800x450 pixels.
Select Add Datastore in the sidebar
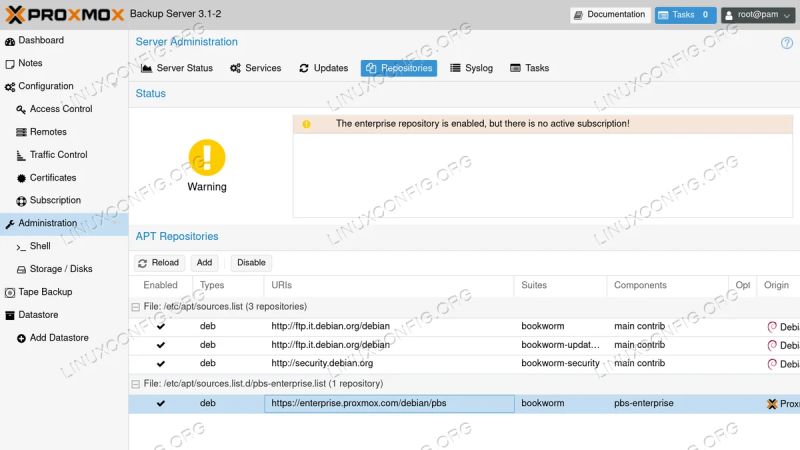coord(64,338)
